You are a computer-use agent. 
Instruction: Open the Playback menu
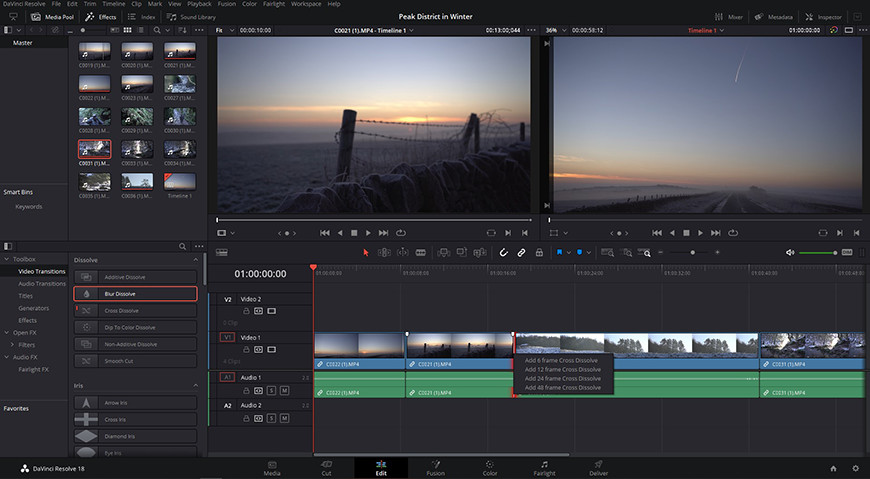coord(199,4)
